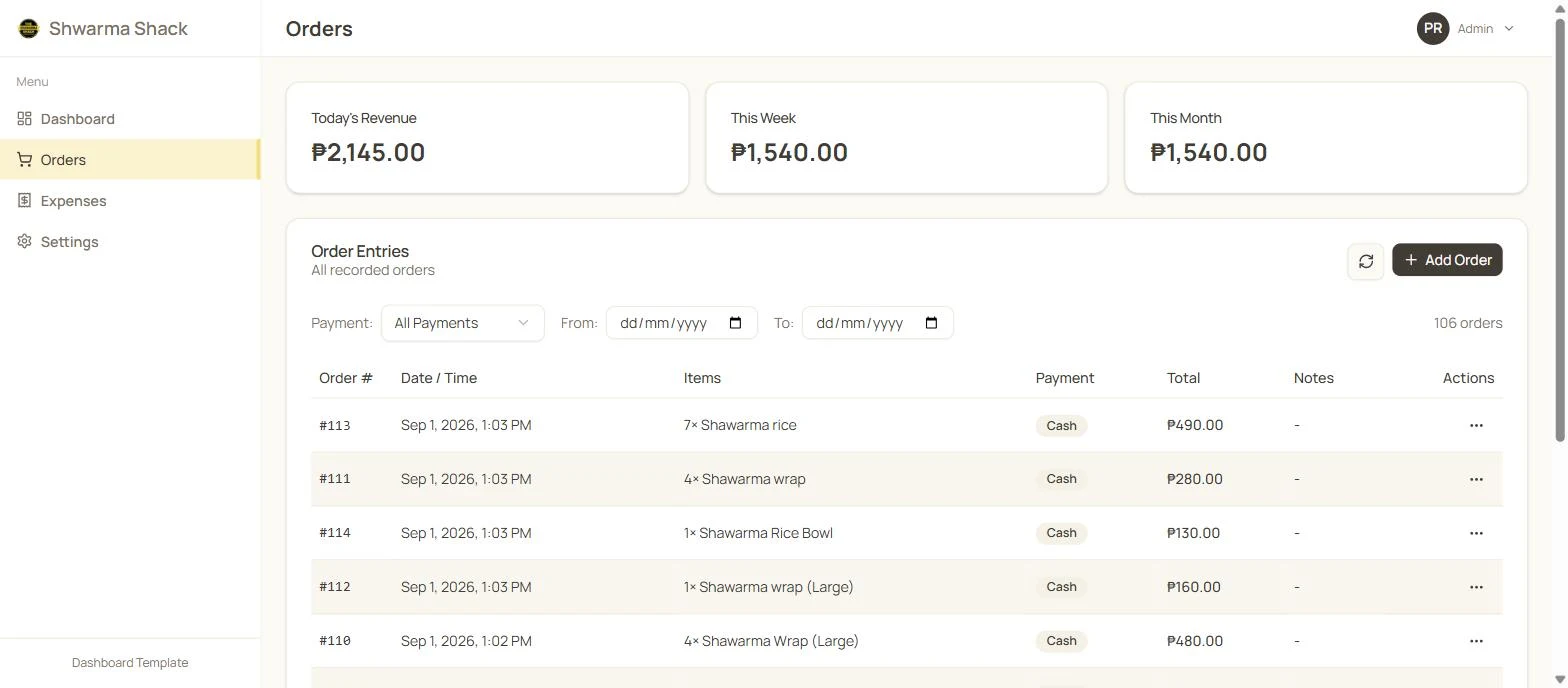
Task: Click item text '4× Shawarma Wrap (Large)'
Action: pyautogui.click(x=771, y=641)
